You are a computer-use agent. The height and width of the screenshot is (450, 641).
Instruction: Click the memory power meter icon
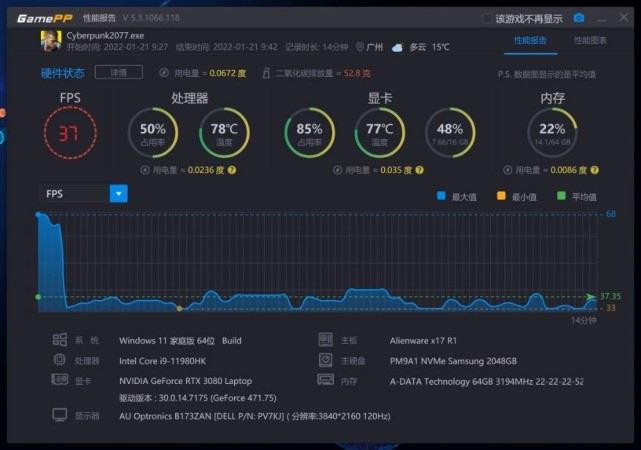(x=507, y=170)
